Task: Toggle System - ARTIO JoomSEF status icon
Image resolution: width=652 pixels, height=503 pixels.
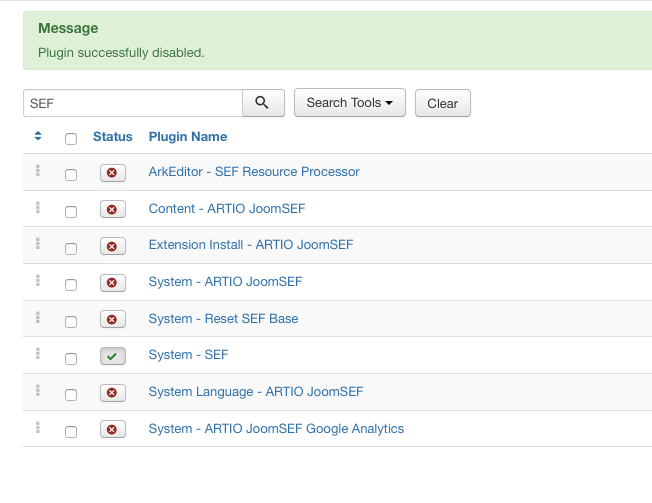Action: [113, 283]
